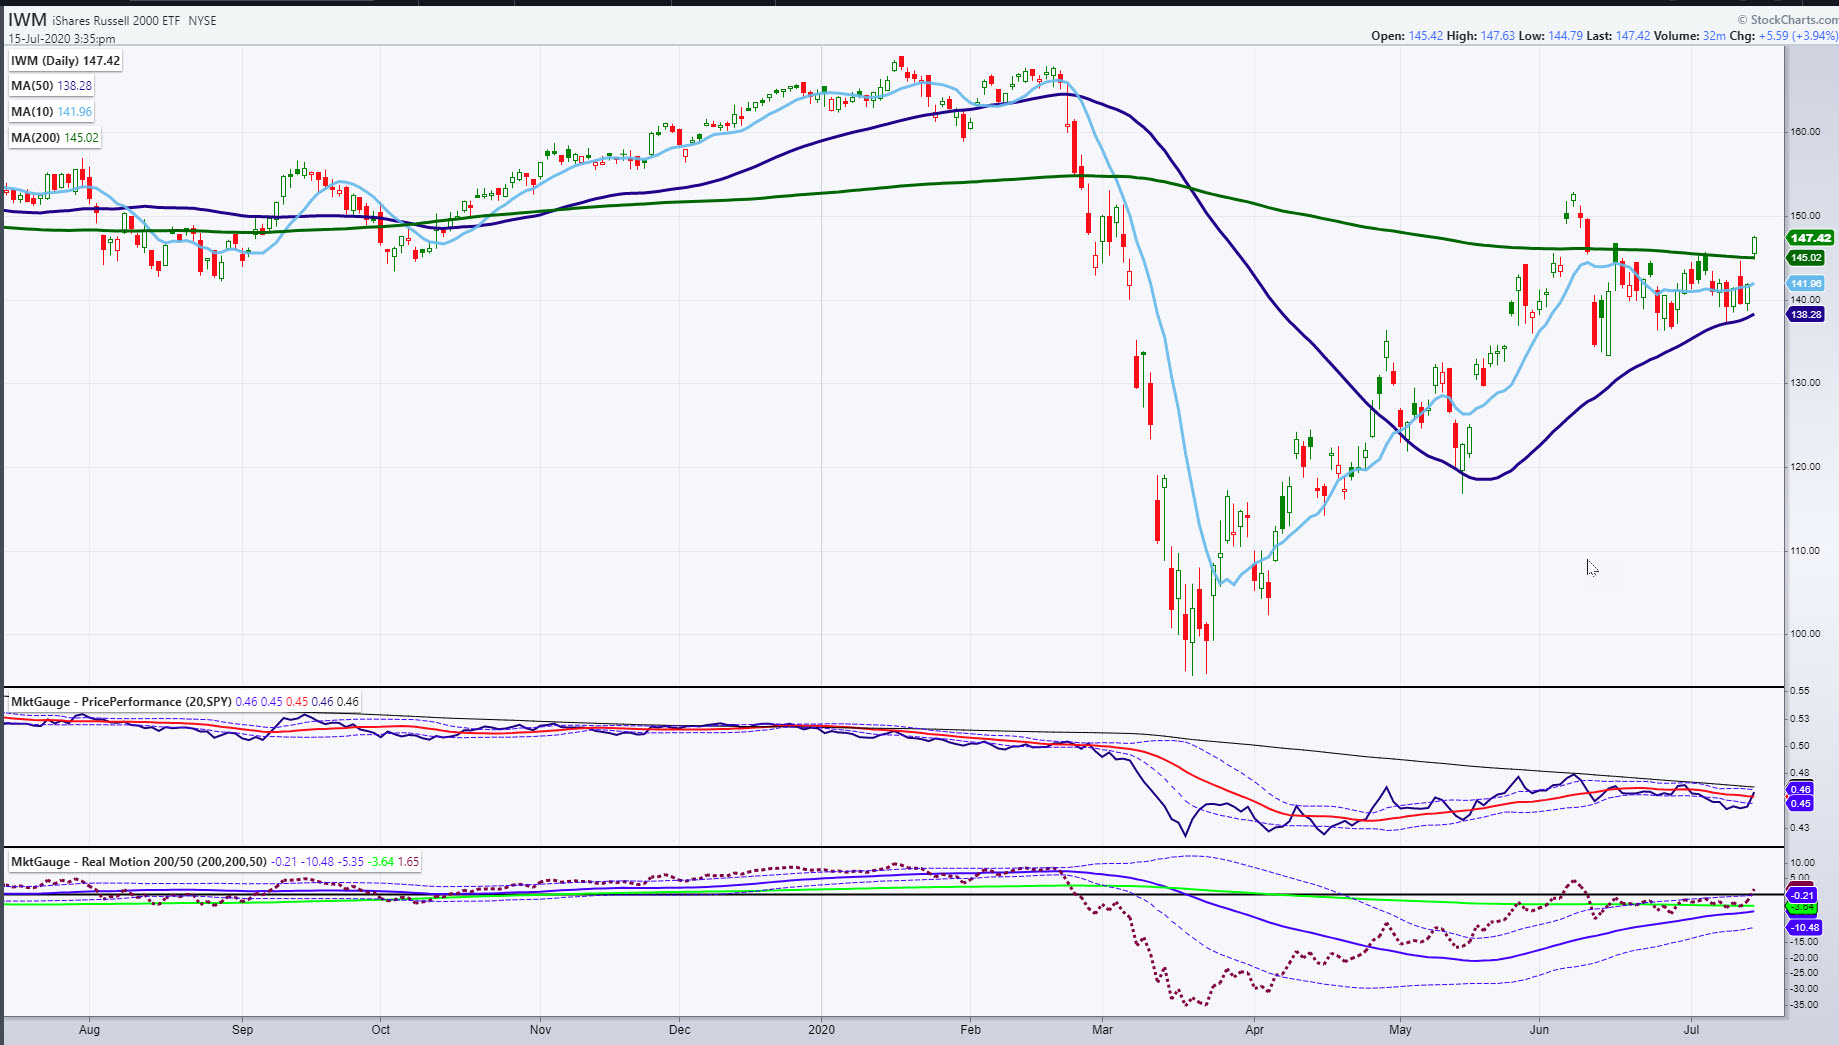The image size is (1839, 1045).
Task: Click the -30.00 Real Motion axis label
Action: [x=1805, y=990]
